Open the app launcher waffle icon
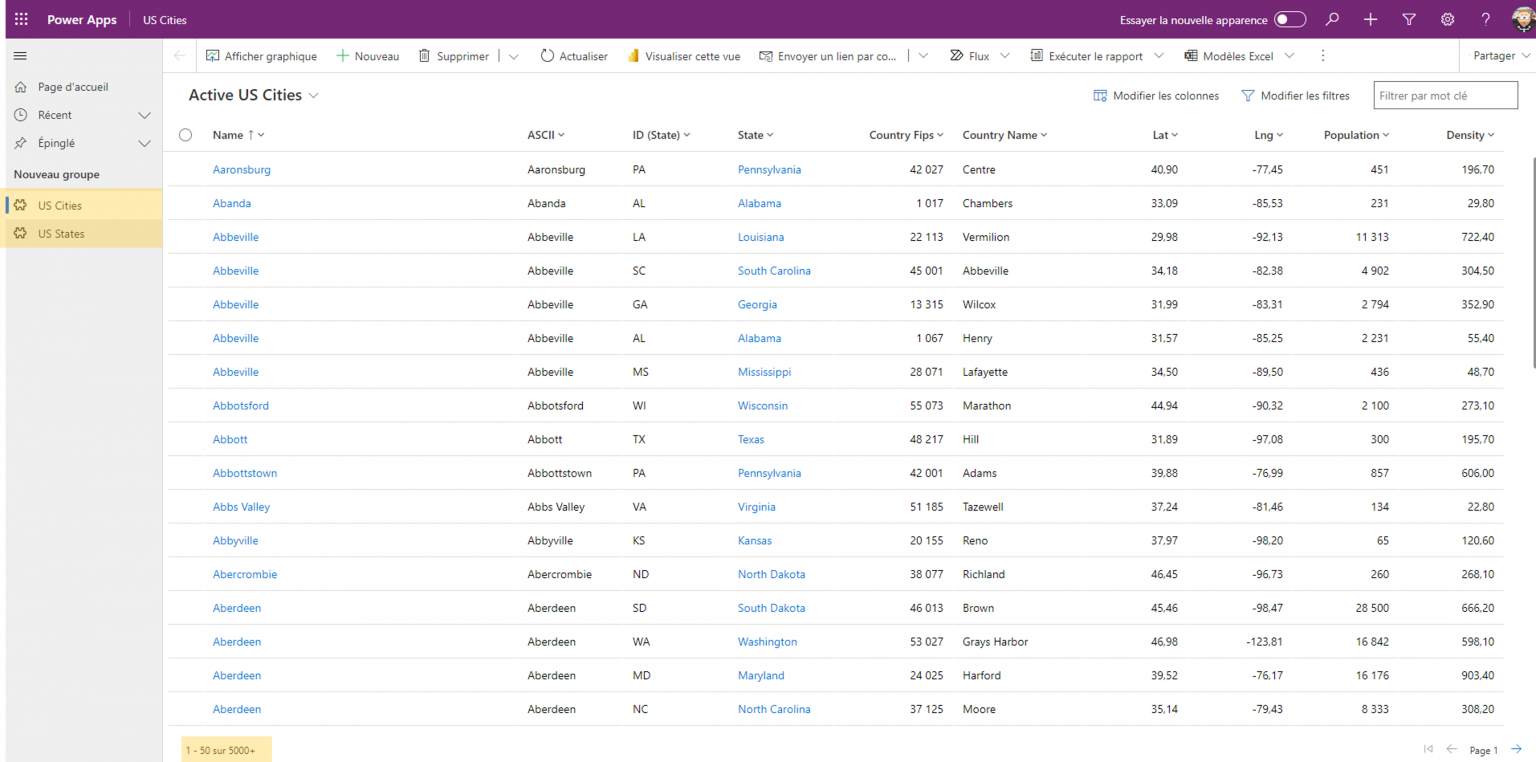The height and width of the screenshot is (762, 1536). (19, 19)
